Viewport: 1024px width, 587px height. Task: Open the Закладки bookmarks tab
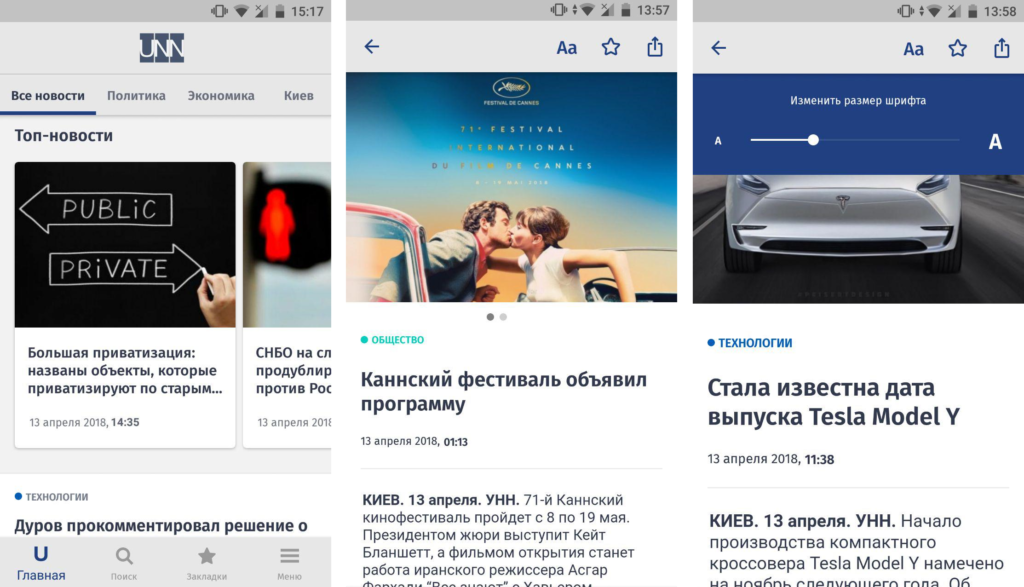[x=206, y=564]
